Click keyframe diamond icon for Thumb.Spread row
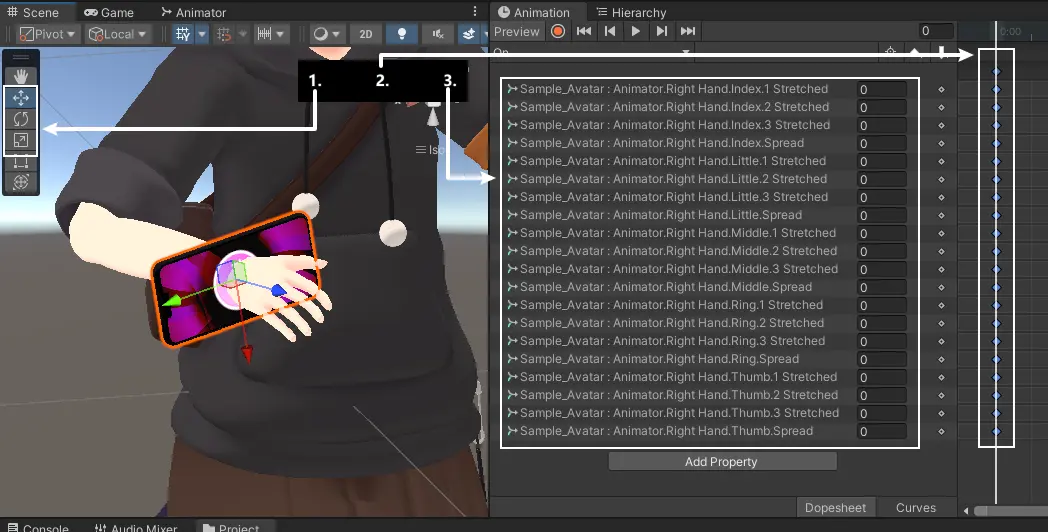Viewport: 1048px width, 532px height. click(x=941, y=432)
